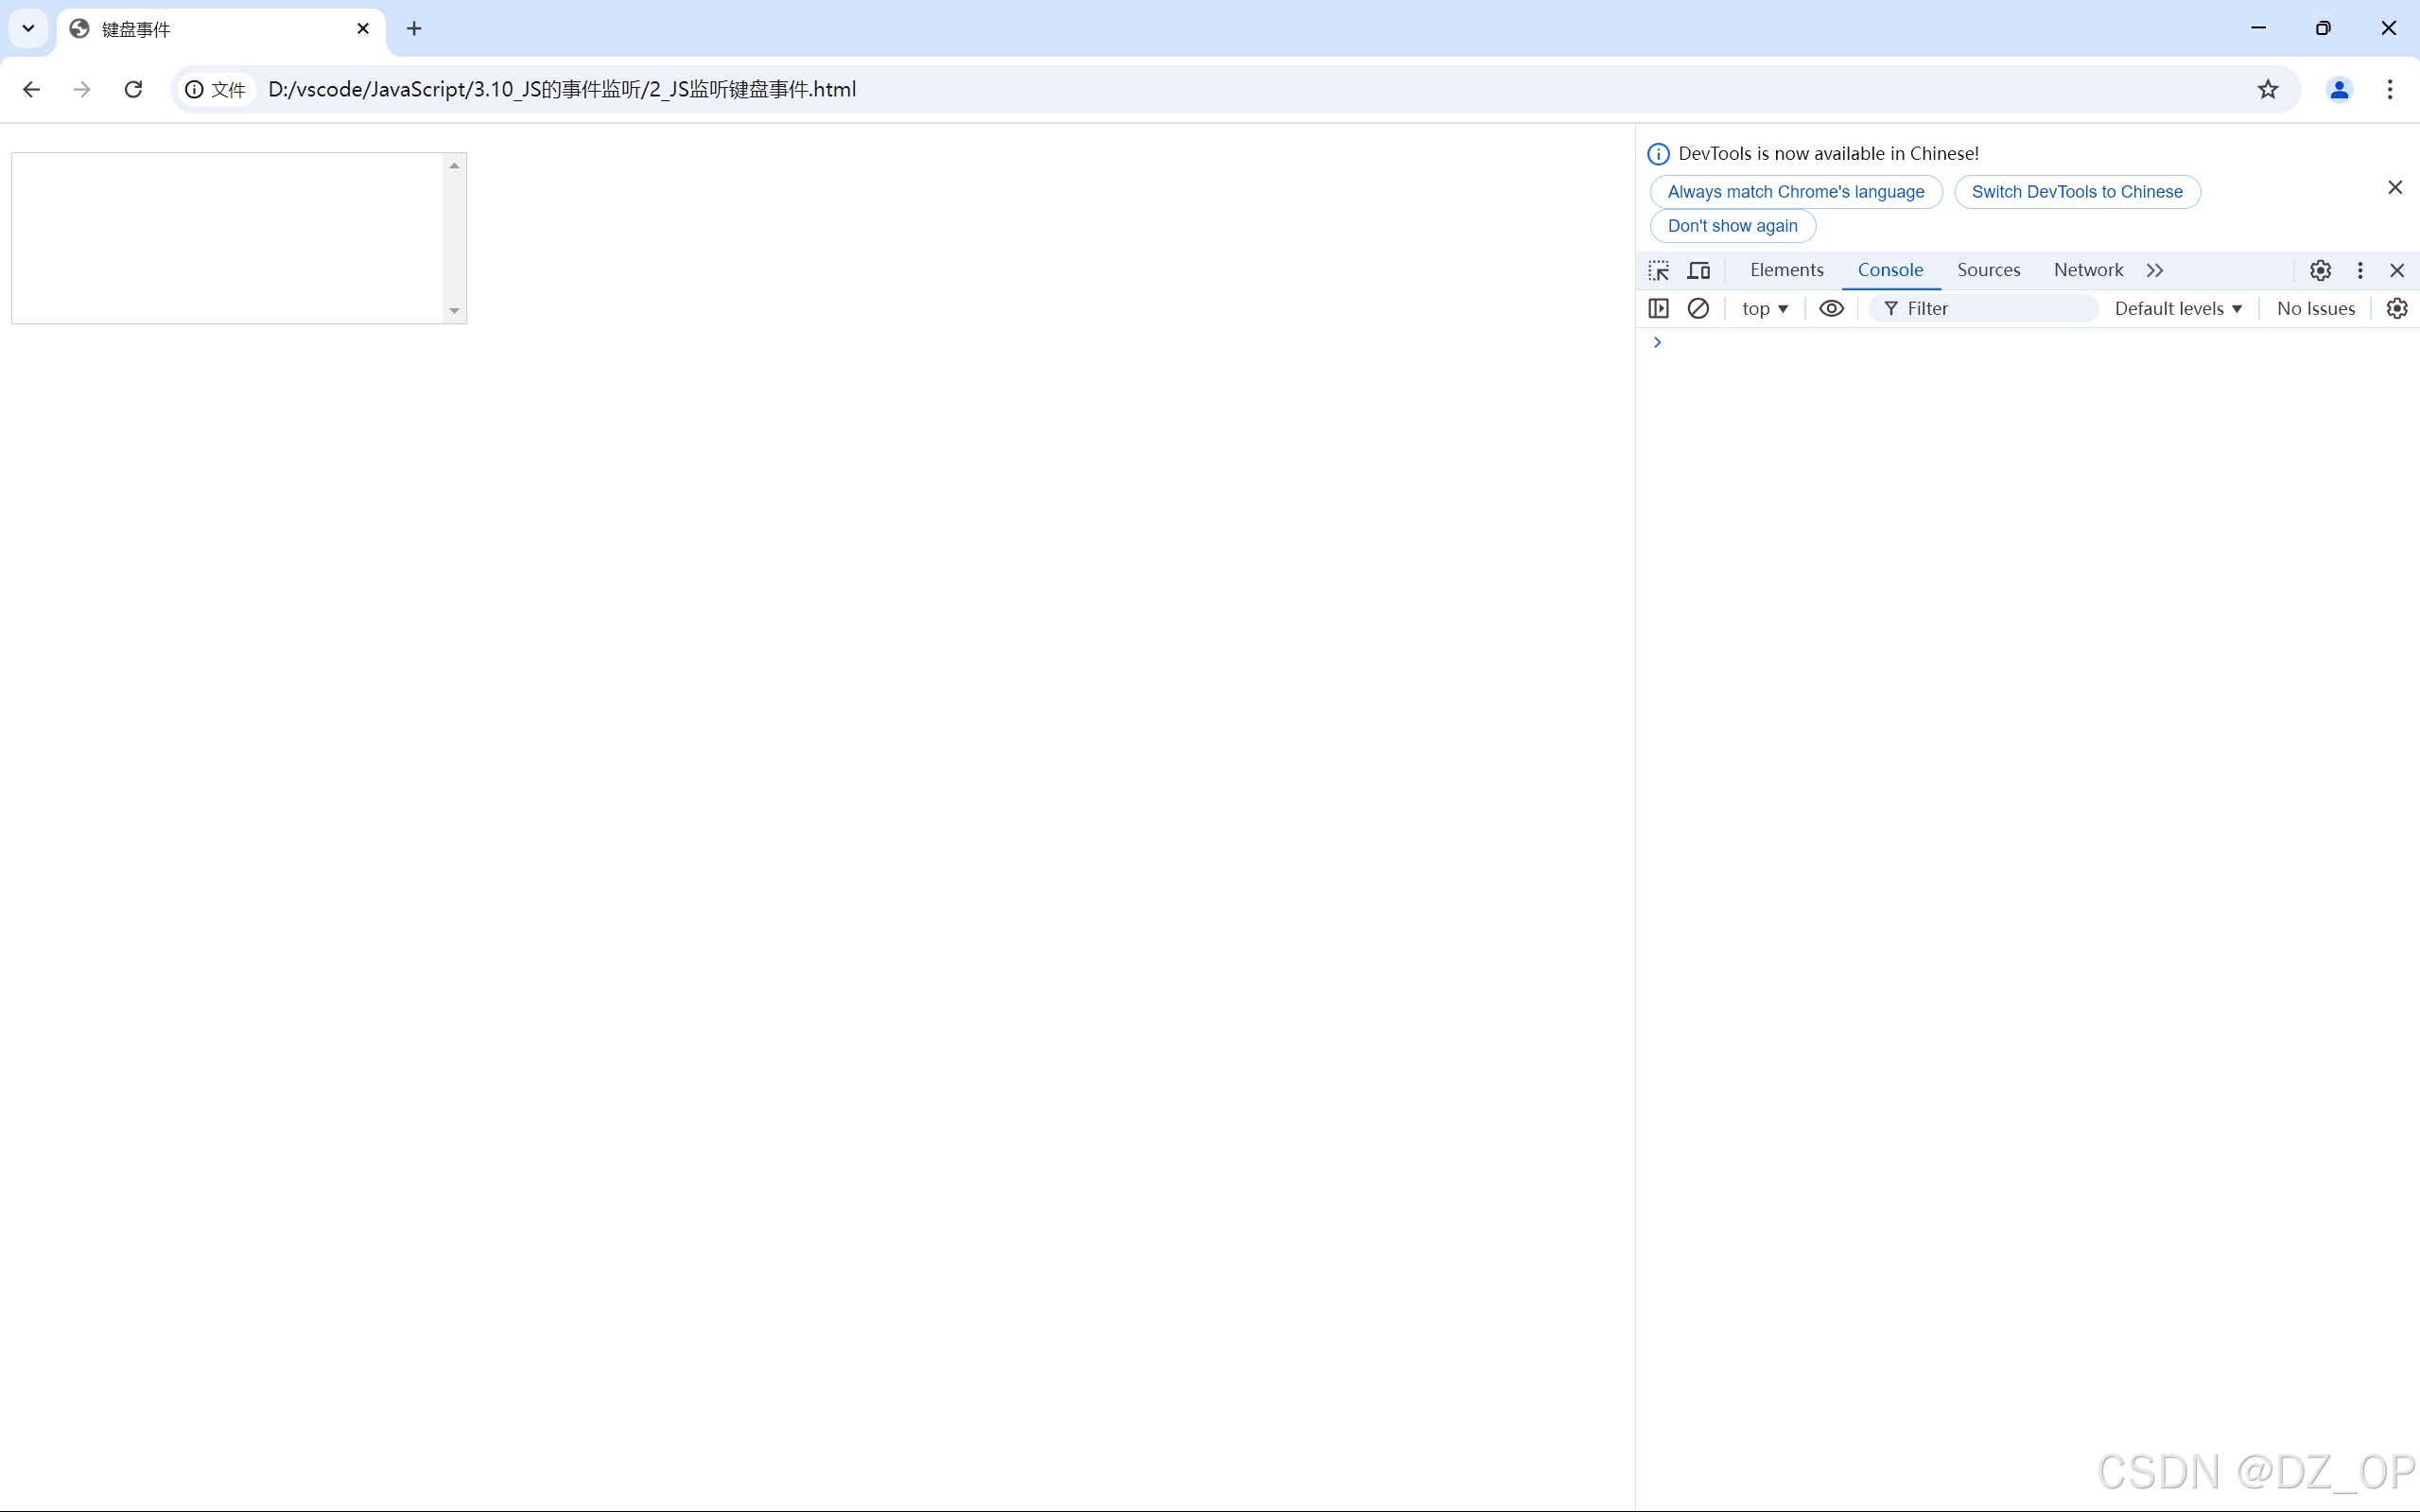Open the Default levels dropdown
This screenshot has height=1512, width=2420.
pos(2177,308)
